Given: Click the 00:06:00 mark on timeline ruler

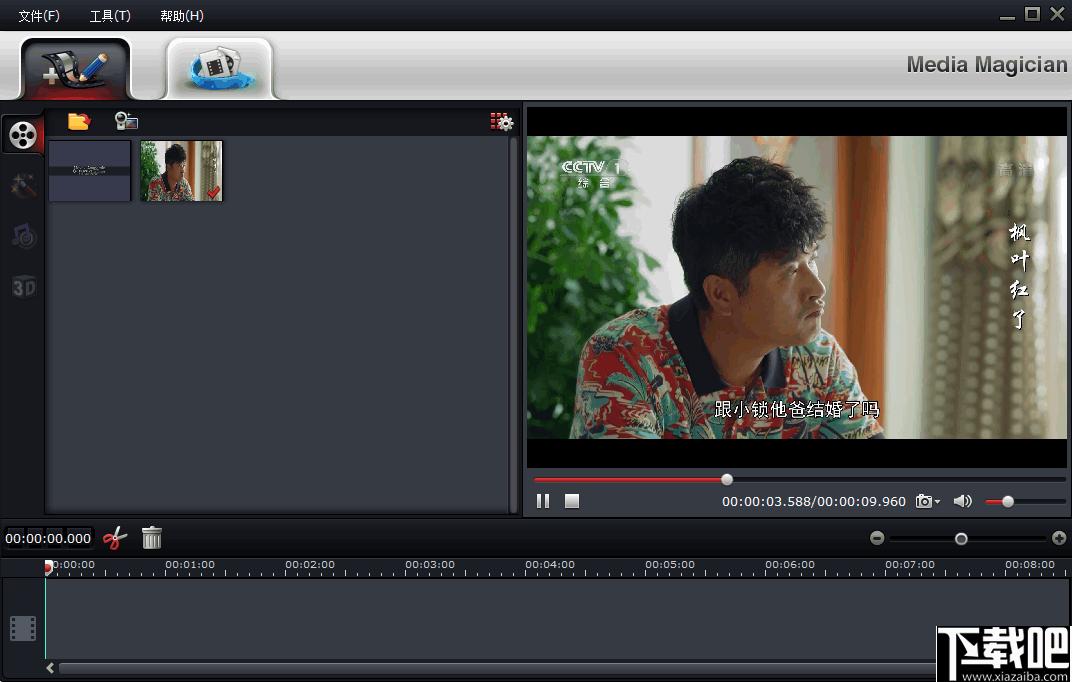Looking at the screenshot, I should point(790,564).
